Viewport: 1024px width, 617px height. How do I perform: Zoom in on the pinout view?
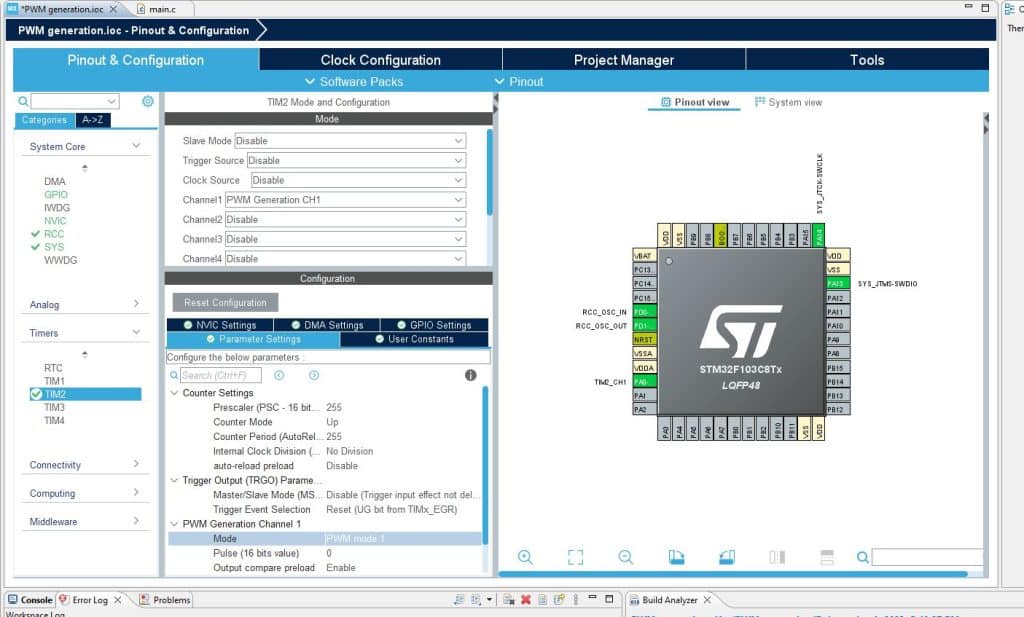click(x=525, y=557)
